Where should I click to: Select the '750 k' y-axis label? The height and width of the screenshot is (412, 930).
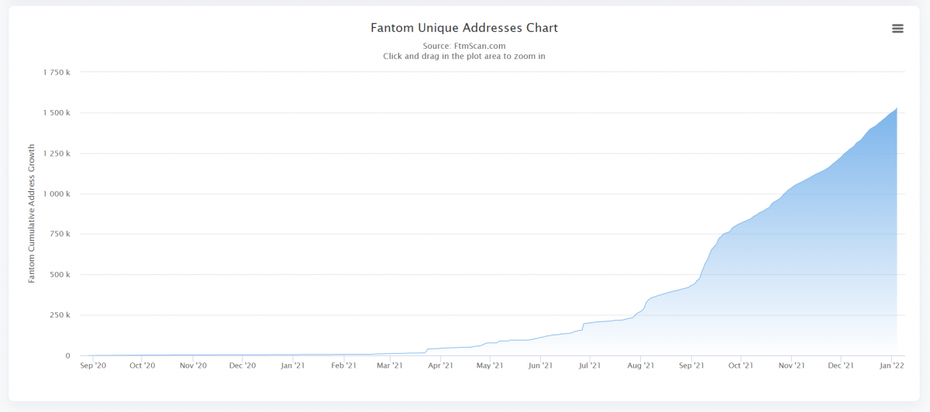[60, 234]
